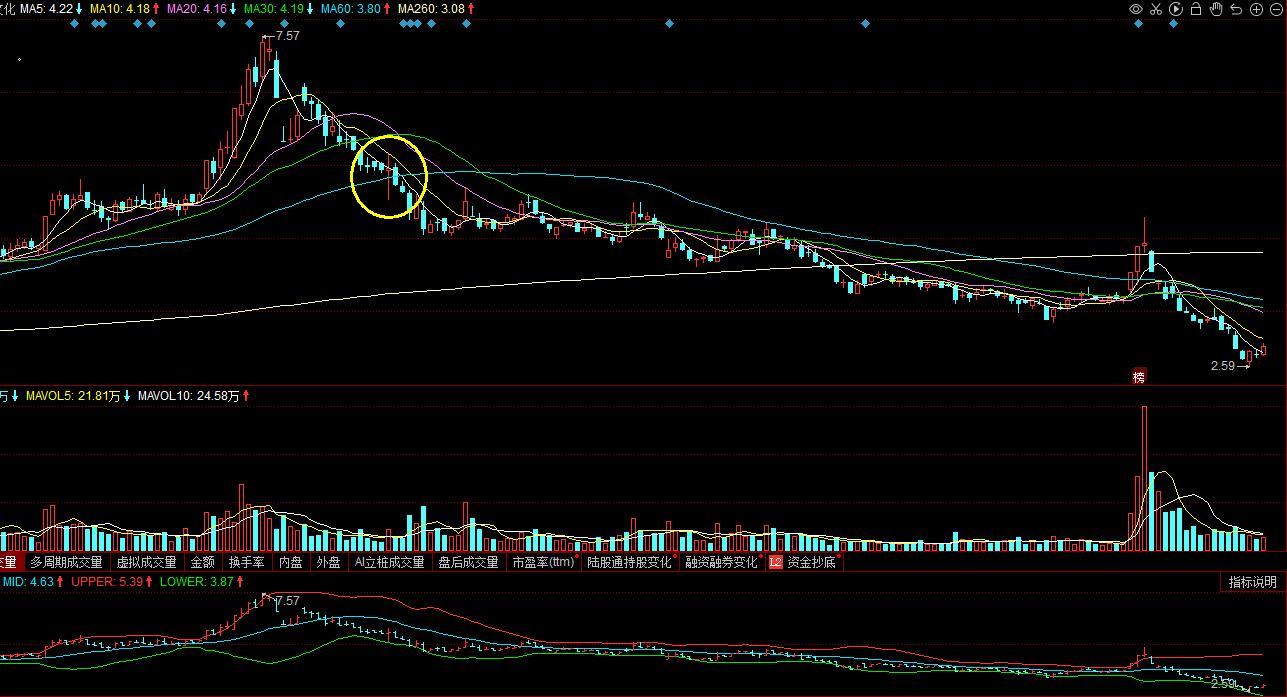Open the diamond info marker below the replay icon
The height and width of the screenshot is (697, 1287).
click(1174, 23)
